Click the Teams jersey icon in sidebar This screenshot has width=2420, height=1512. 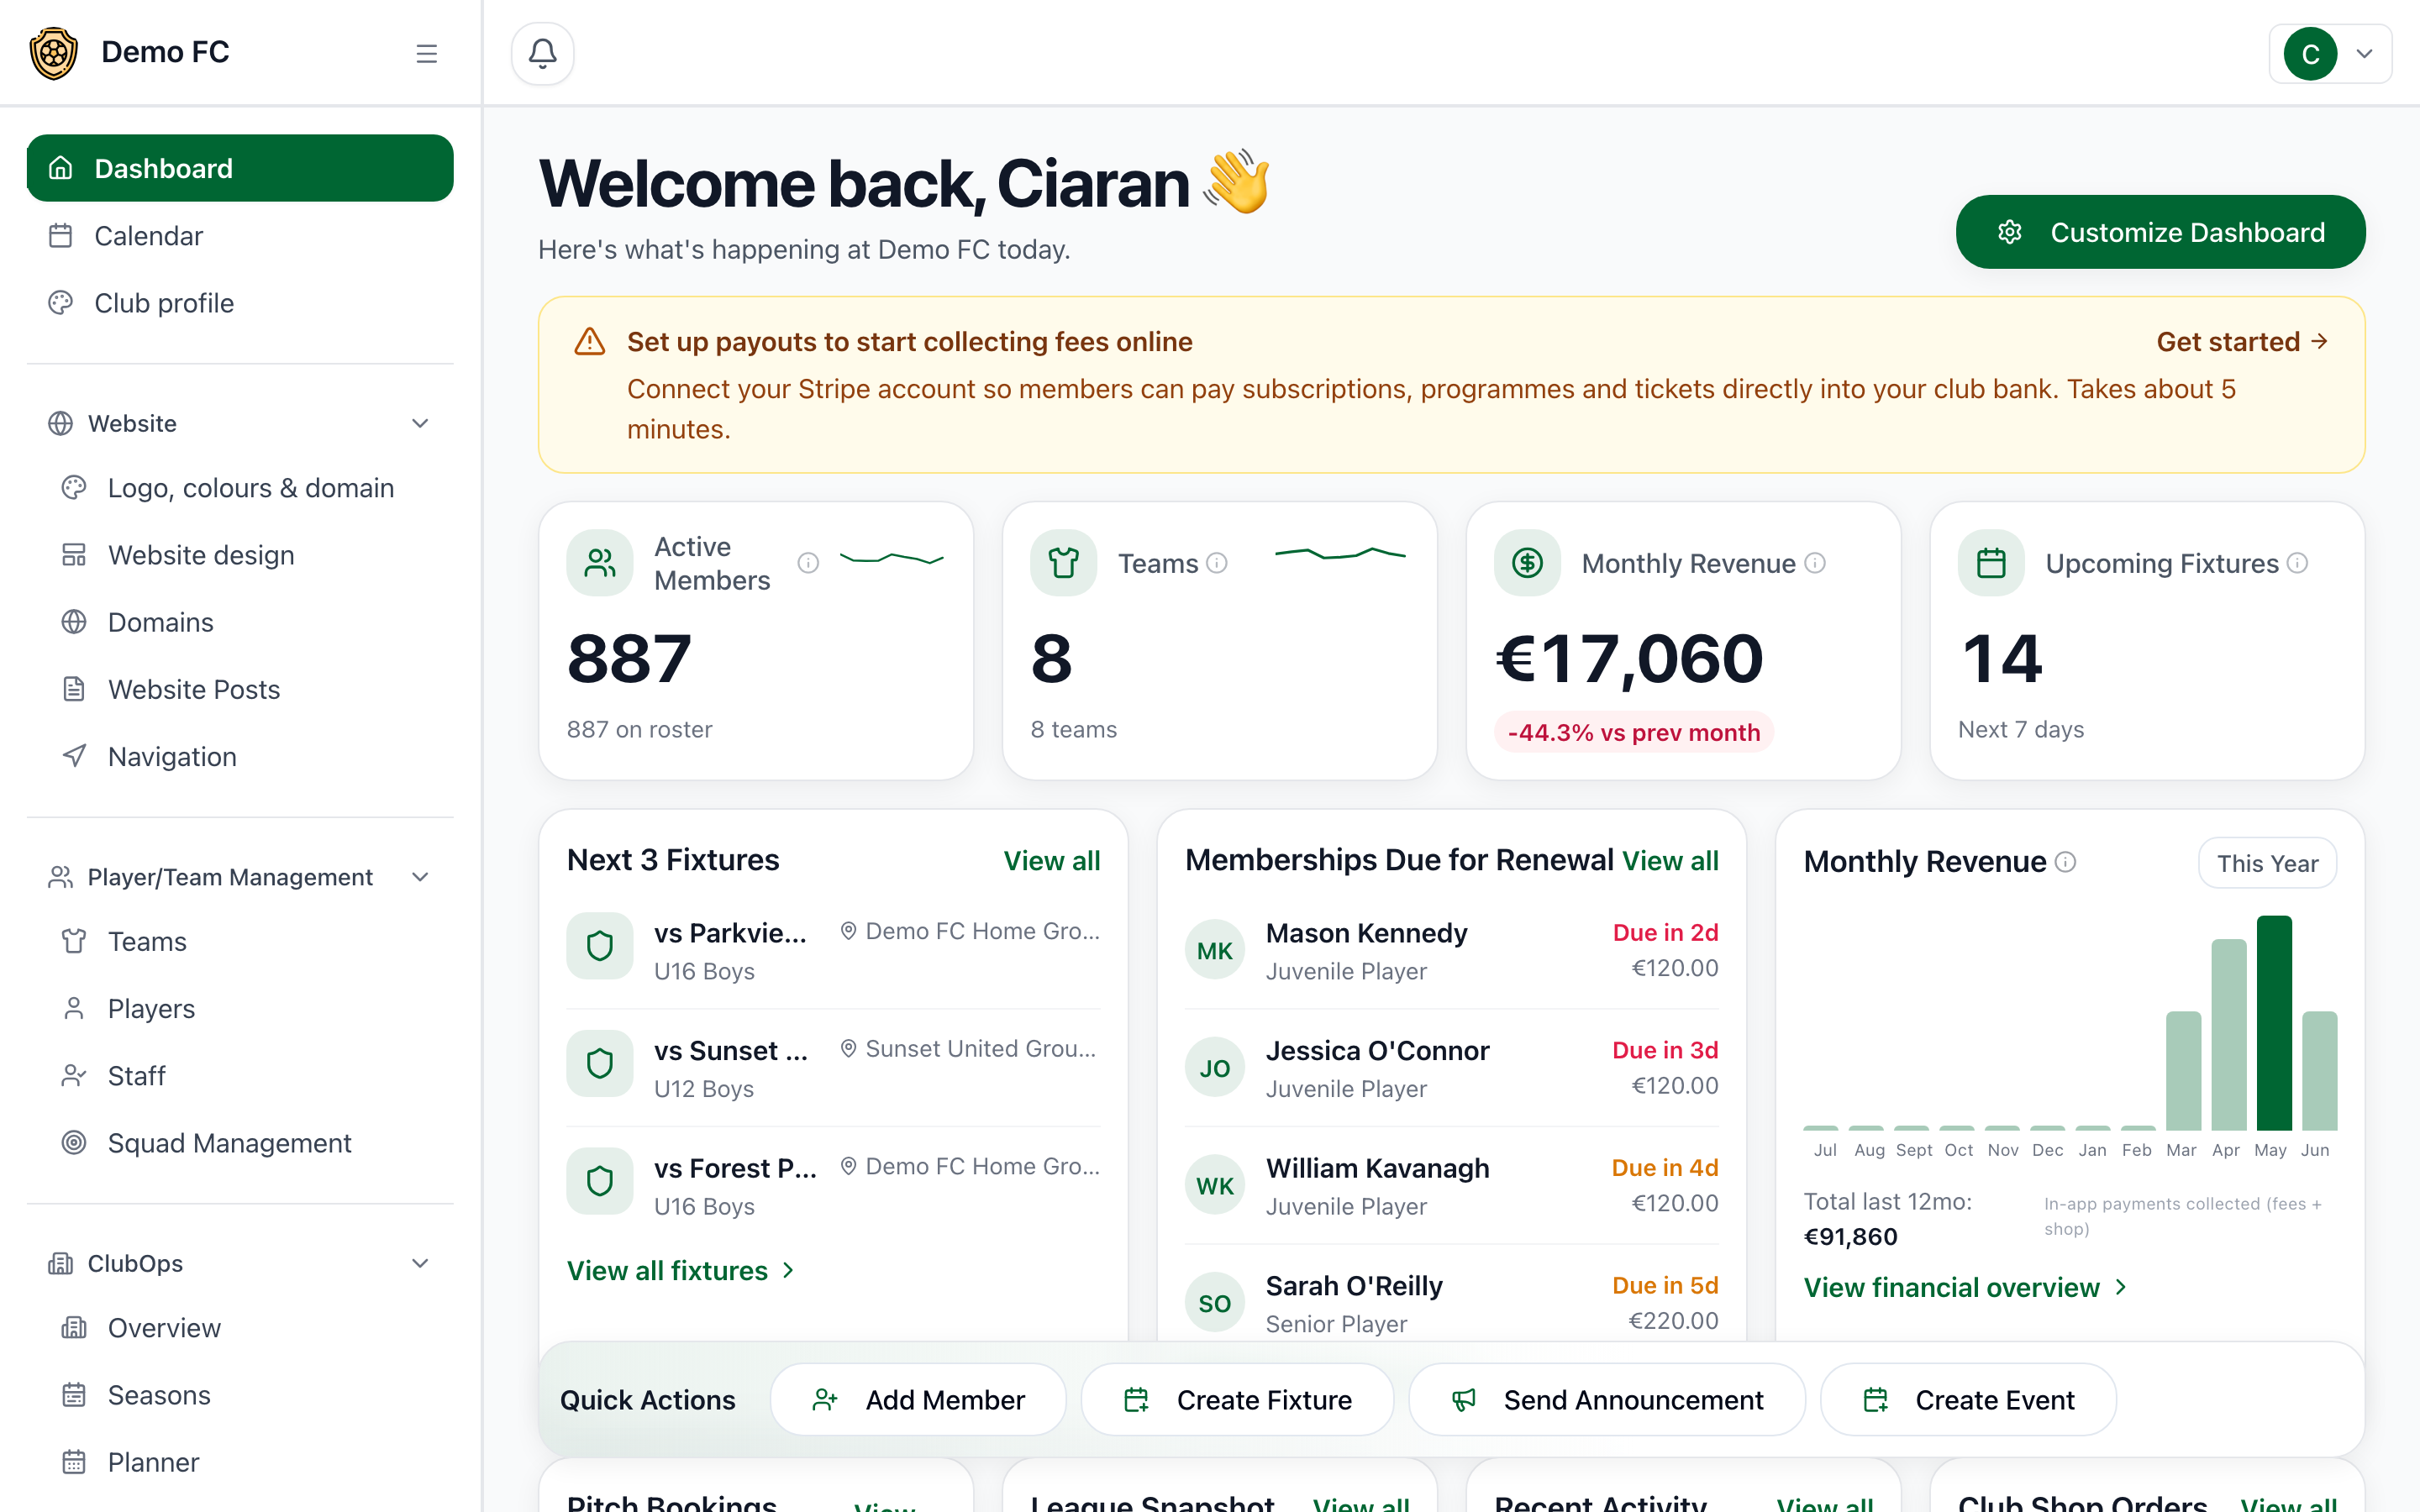tap(74, 941)
